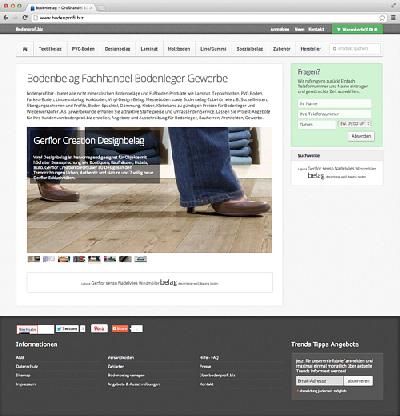
Task: Open the Über bodenprofi.biz footer link
Action: pyautogui.click(x=218, y=375)
